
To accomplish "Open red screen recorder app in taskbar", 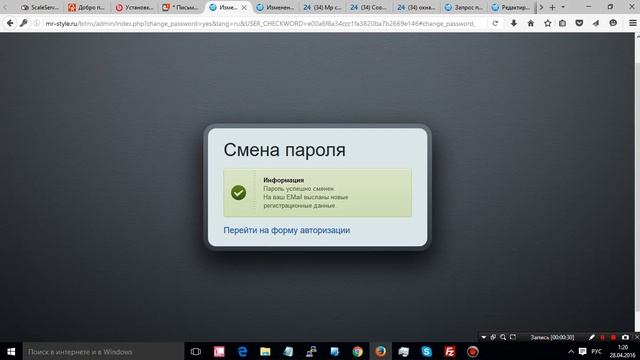I will (473, 351).
